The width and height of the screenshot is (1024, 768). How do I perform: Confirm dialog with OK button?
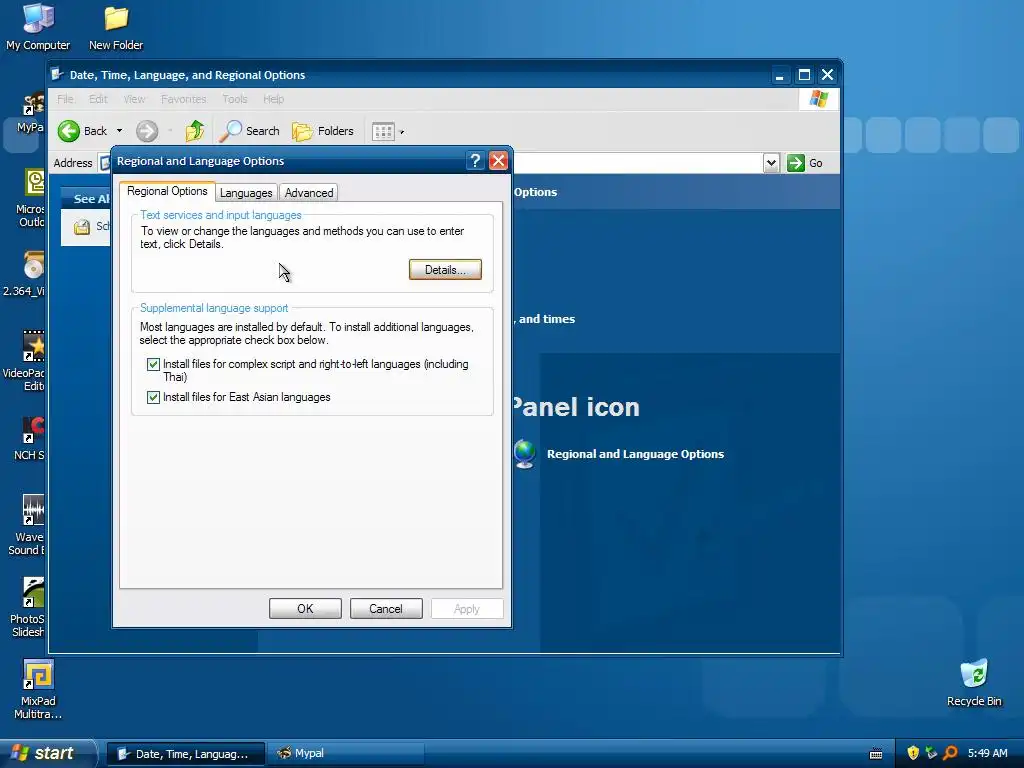click(305, 609)
